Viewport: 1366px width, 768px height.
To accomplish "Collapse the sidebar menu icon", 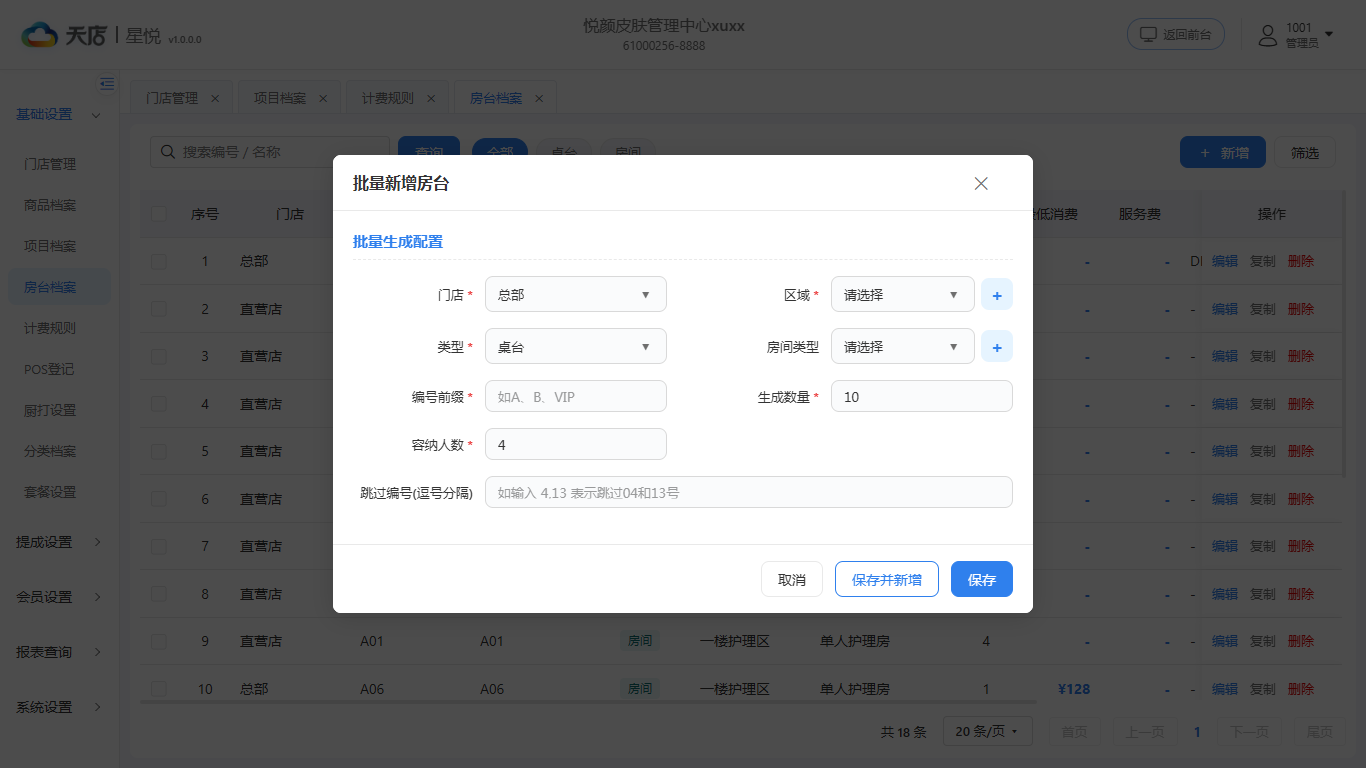I will (x=107, y=84).
